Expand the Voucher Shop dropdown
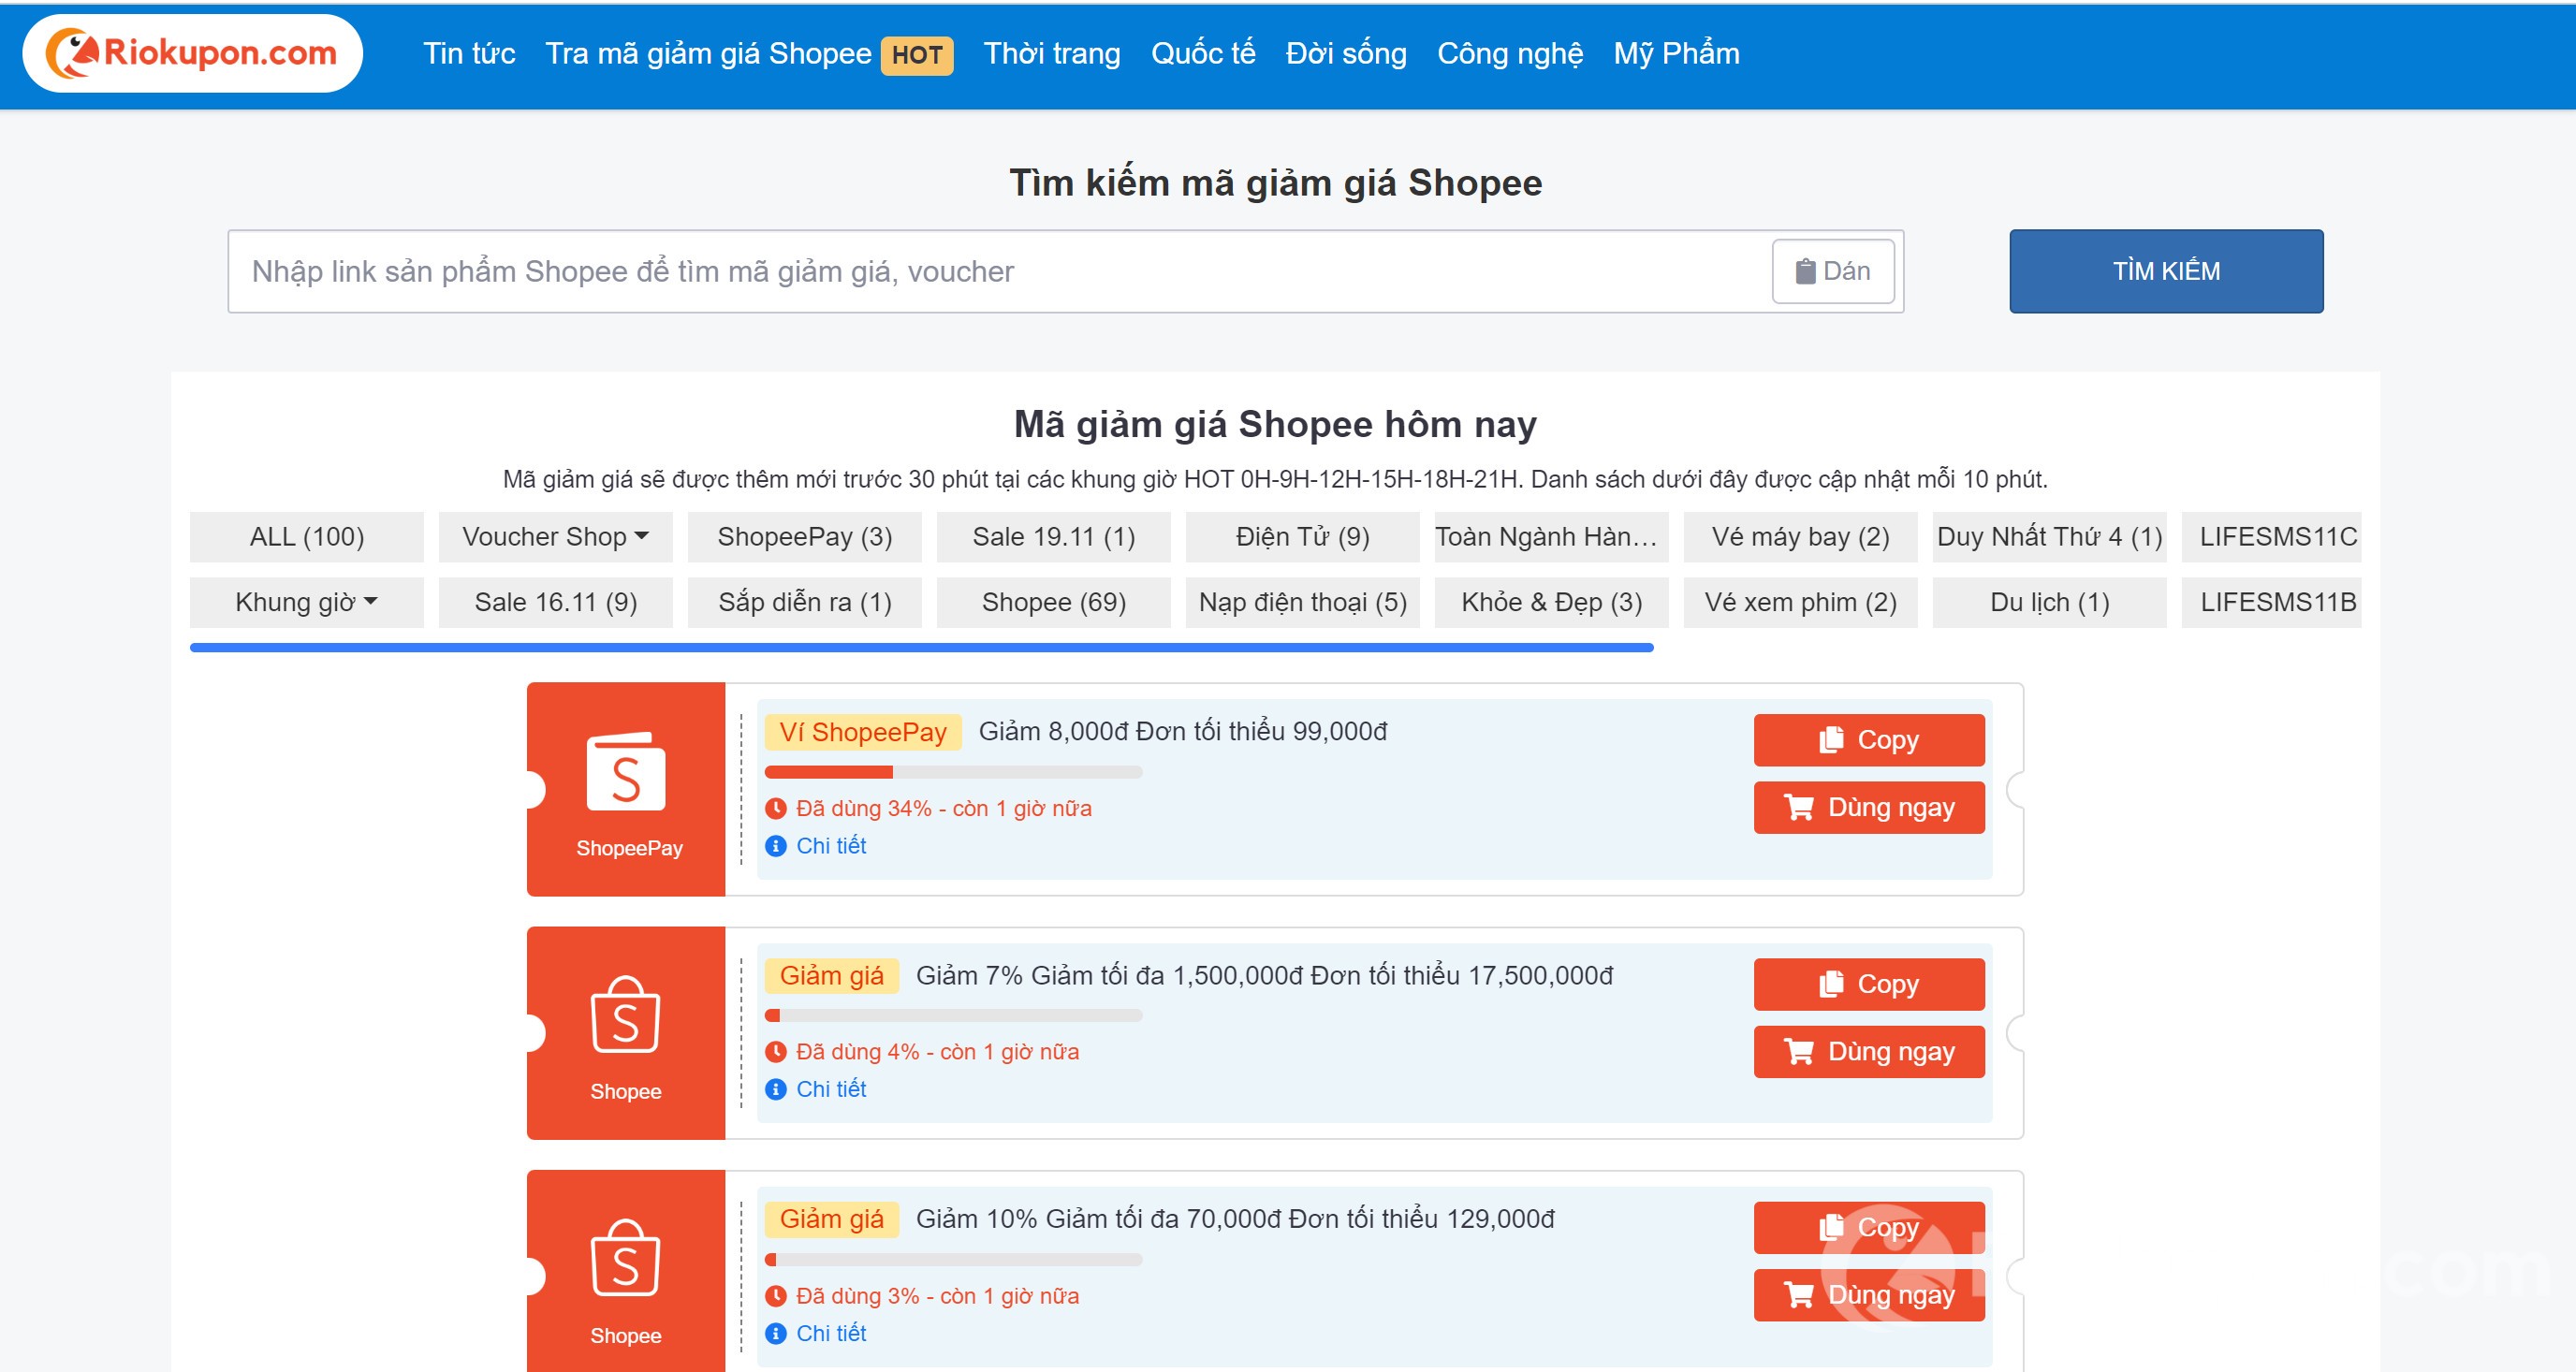Image resolution: width=2576 pixels, height=1372 pixels. tap(555, 537)
